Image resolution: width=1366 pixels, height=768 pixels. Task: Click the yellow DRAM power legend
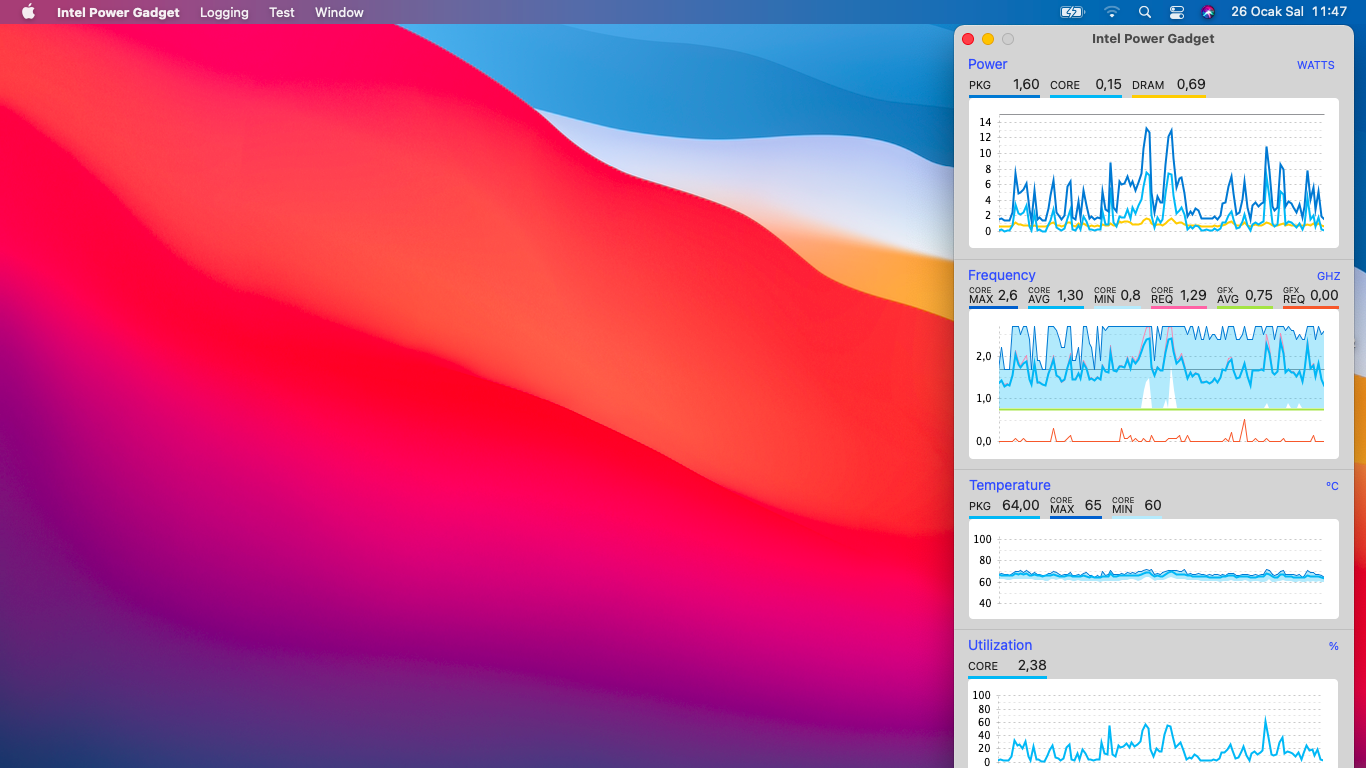pyautogui.click(x=1168, y=85)
